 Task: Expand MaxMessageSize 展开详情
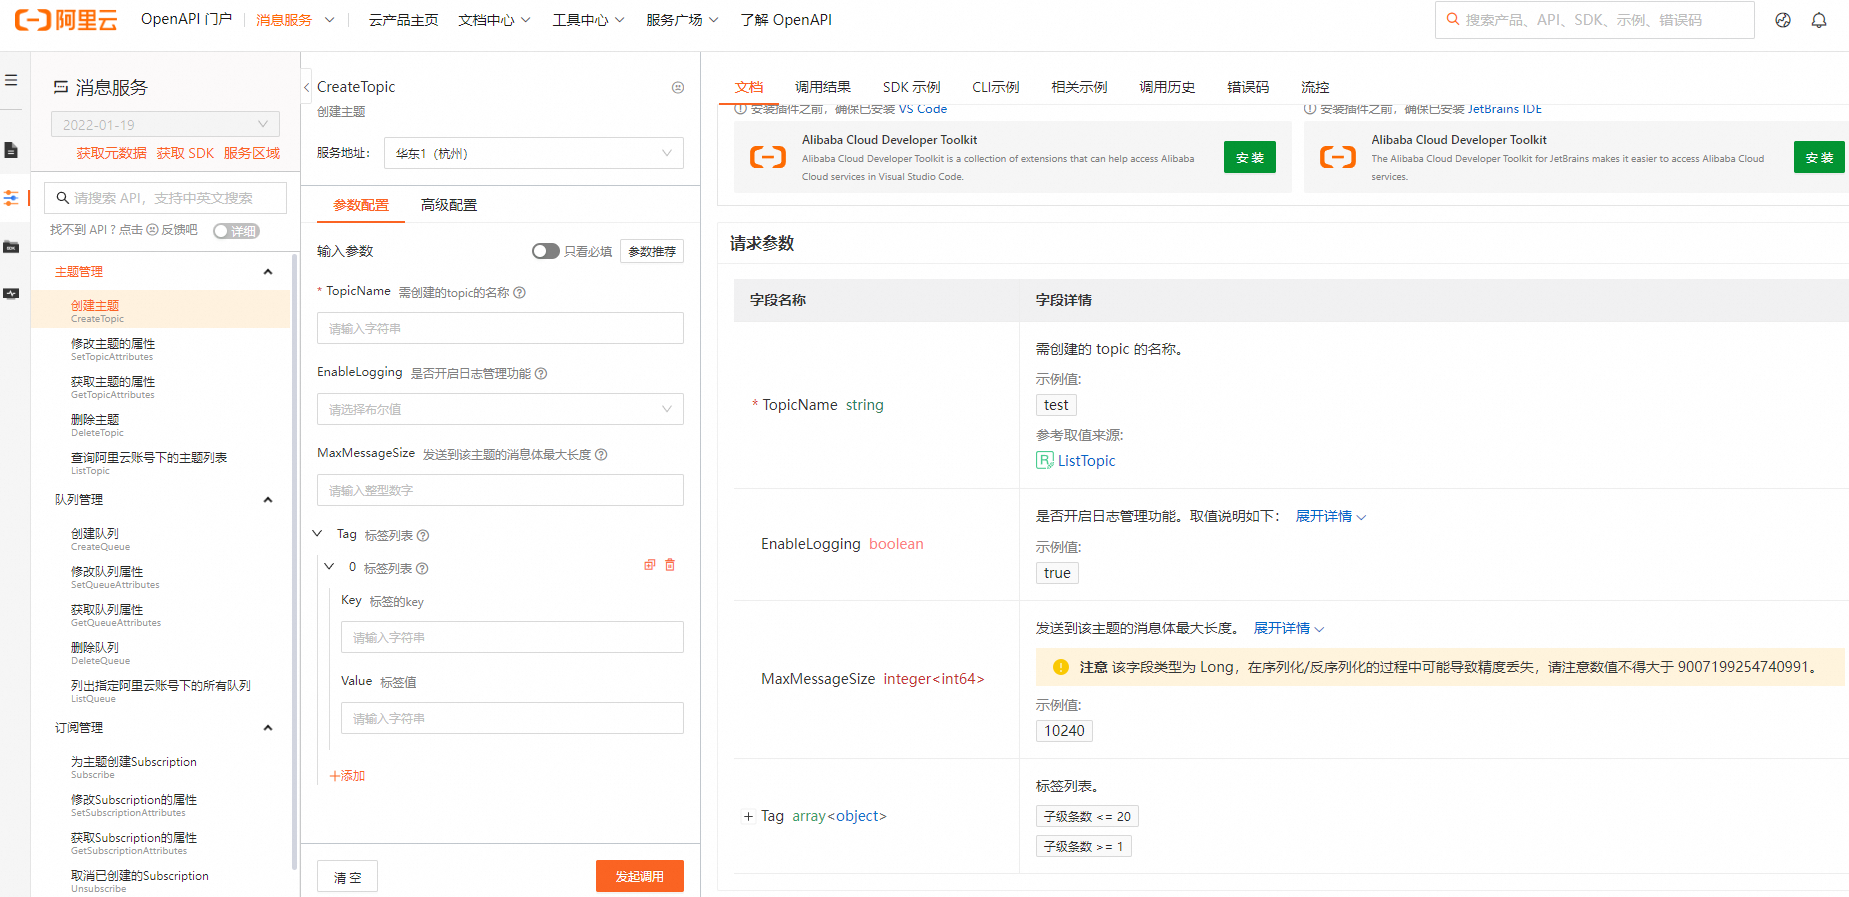coord(1289,628)
